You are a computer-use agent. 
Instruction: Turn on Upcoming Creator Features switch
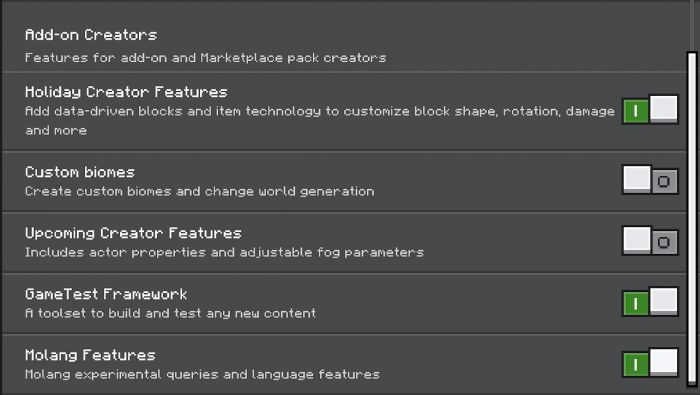(650, 241)
